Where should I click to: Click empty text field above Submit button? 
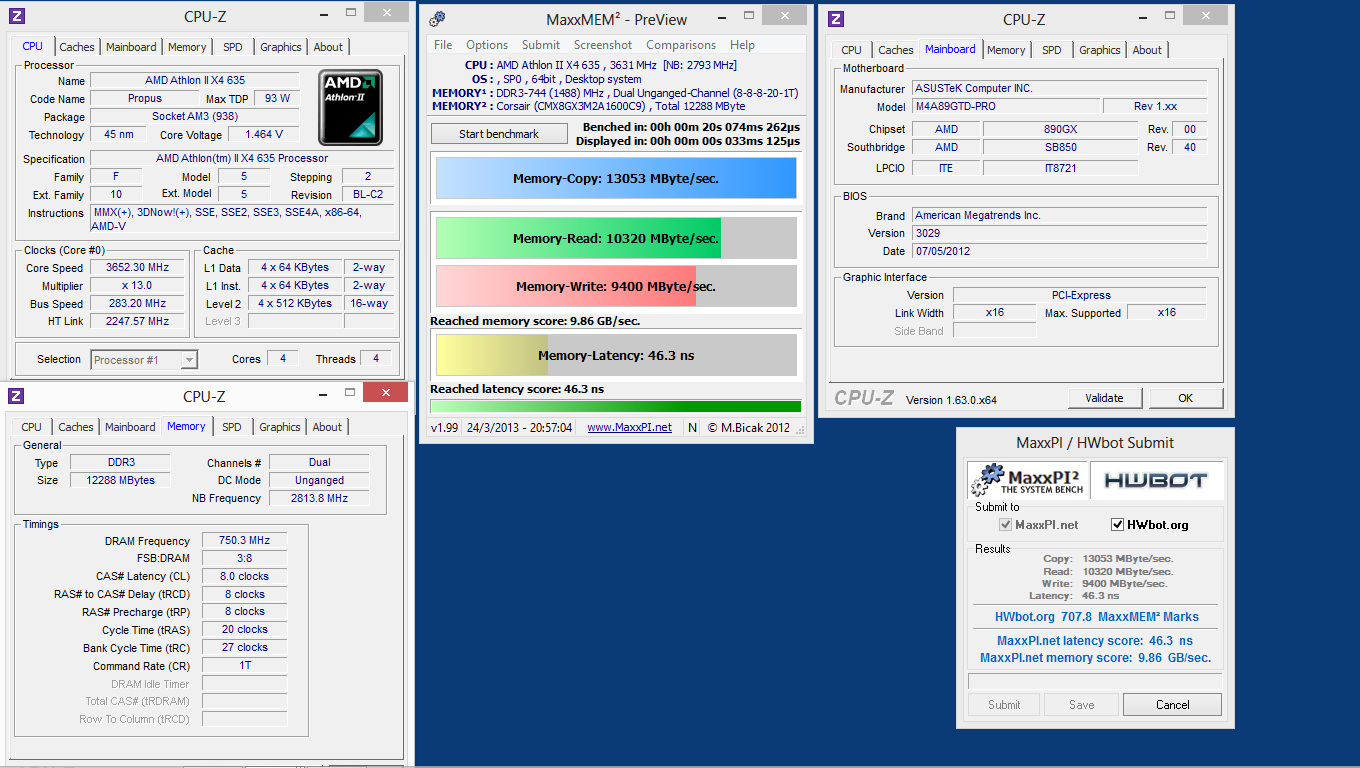click(1095, 681)
